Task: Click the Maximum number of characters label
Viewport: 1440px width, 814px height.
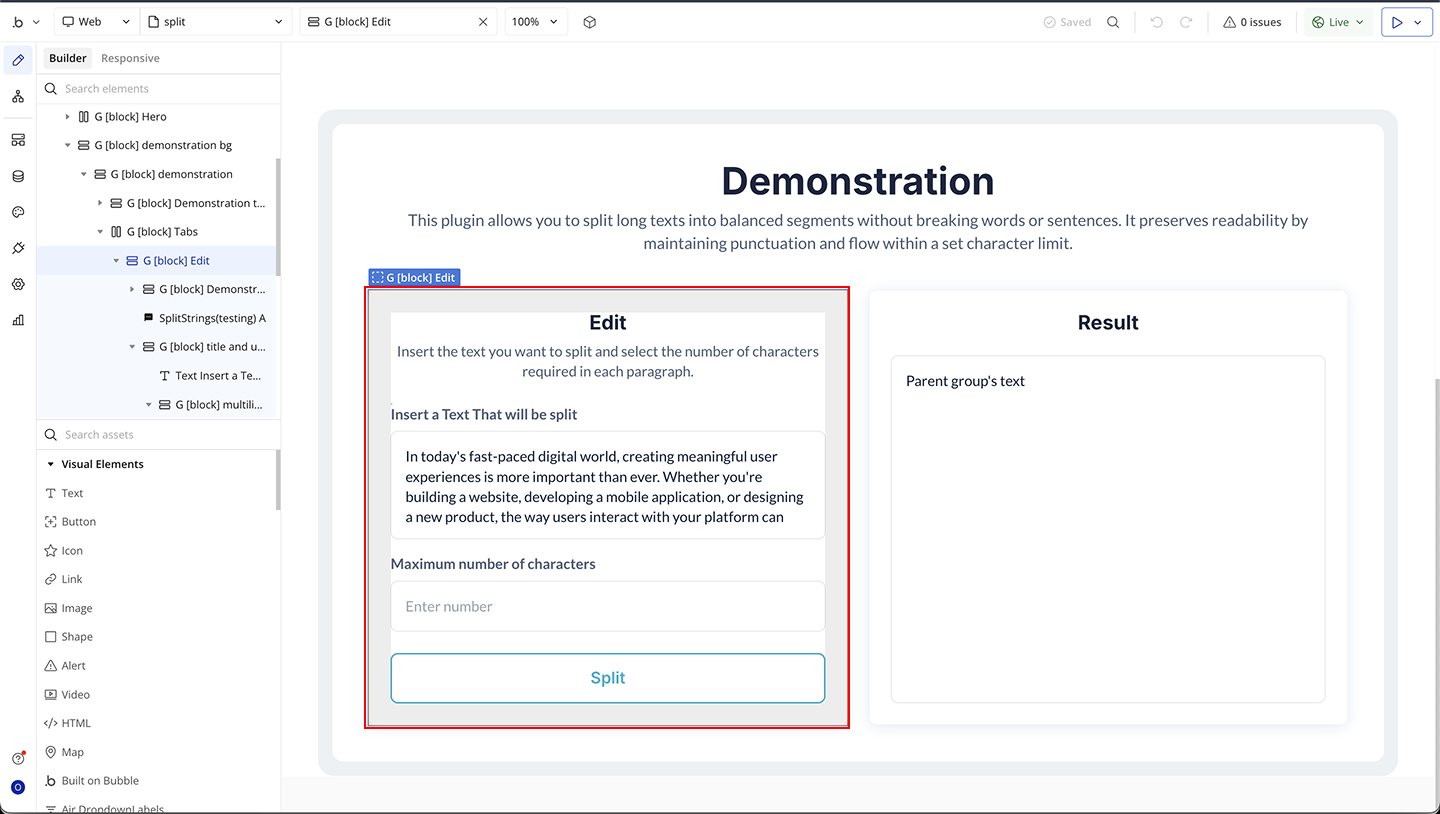Action: click(x=493, y=564)
